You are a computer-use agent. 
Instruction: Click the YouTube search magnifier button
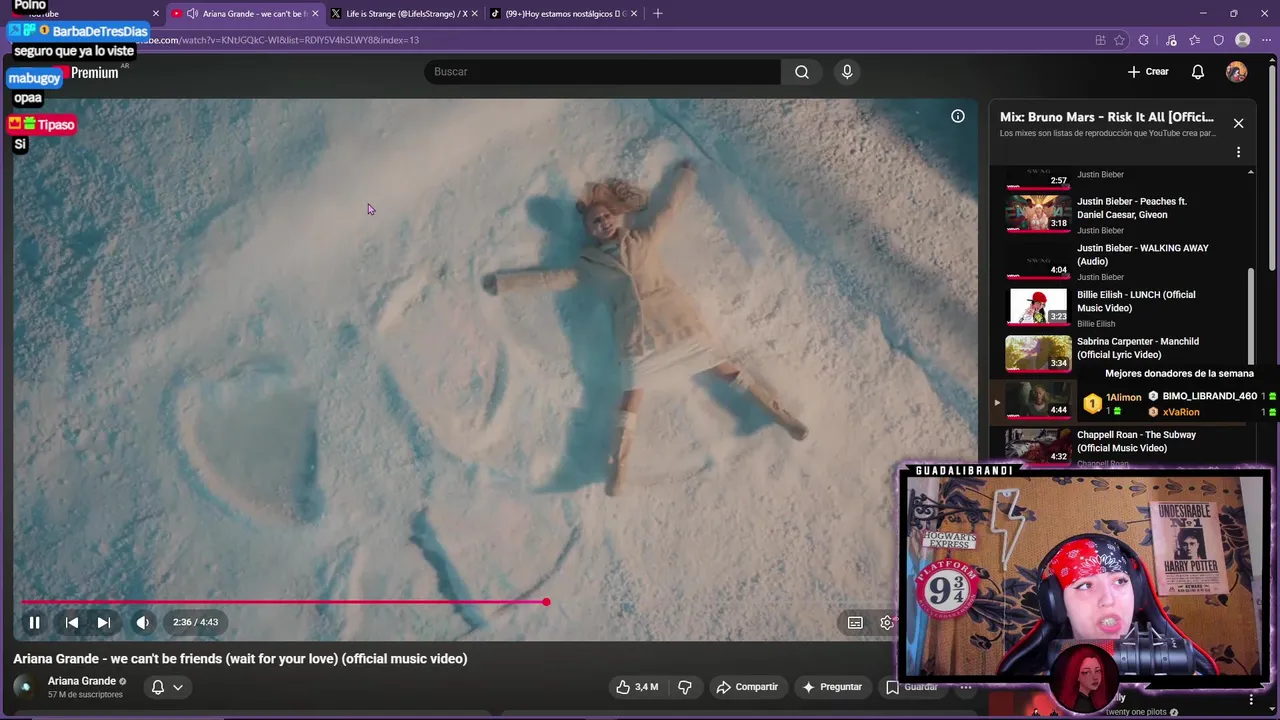tap(802, 72)
